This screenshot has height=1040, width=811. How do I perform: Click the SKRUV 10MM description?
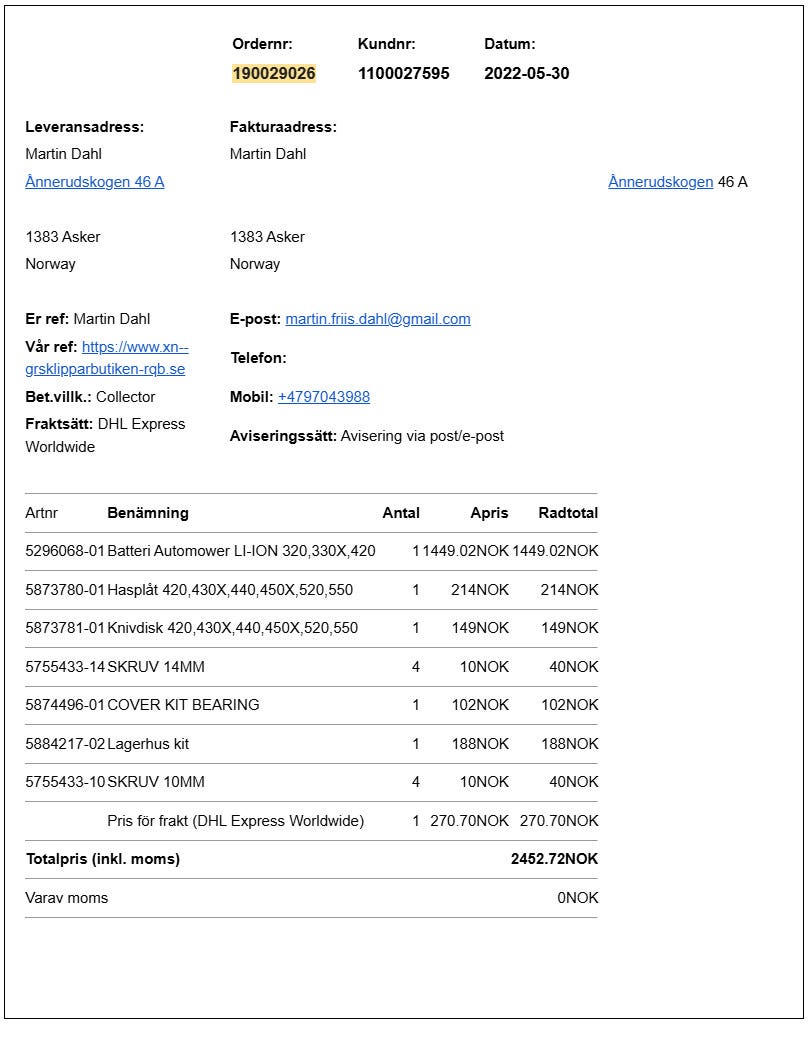(156, 782)
